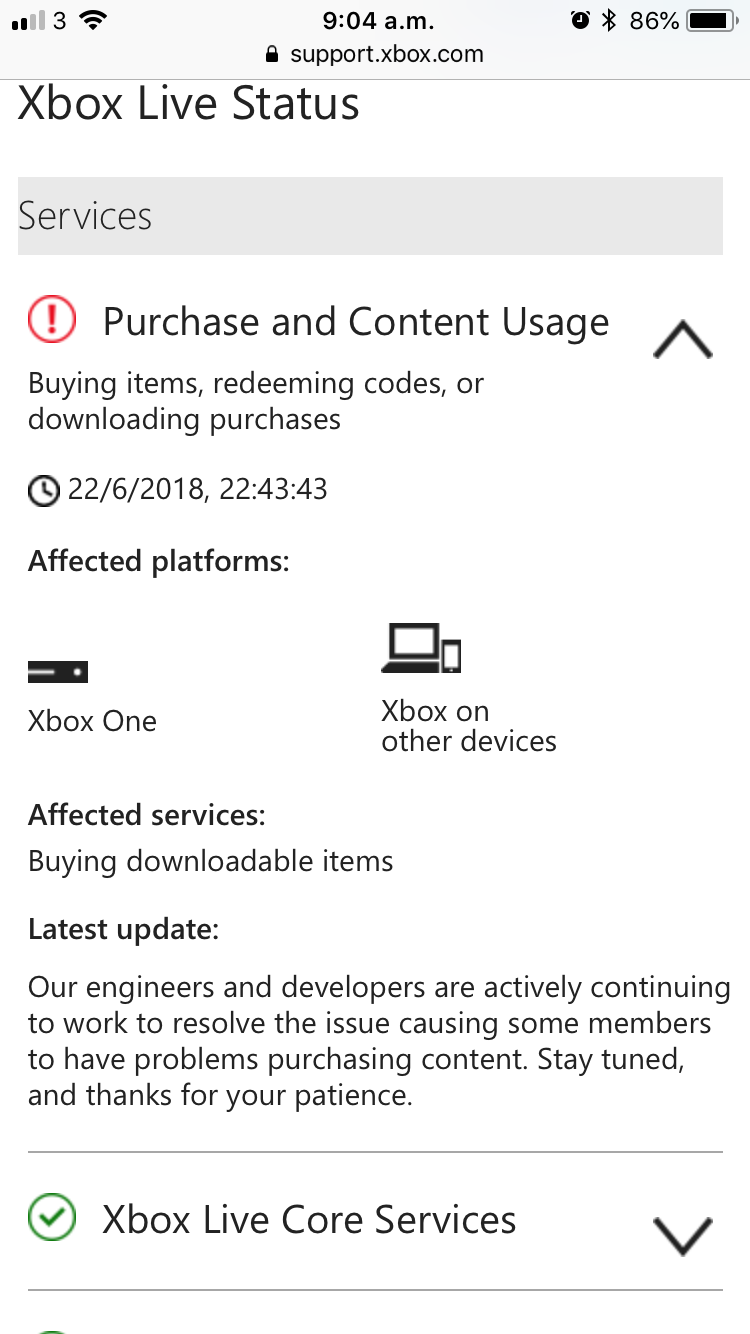Tap the partially visible green status icon at bottom
This screenshot has height=1334, width=750.
coord(51,1331)
